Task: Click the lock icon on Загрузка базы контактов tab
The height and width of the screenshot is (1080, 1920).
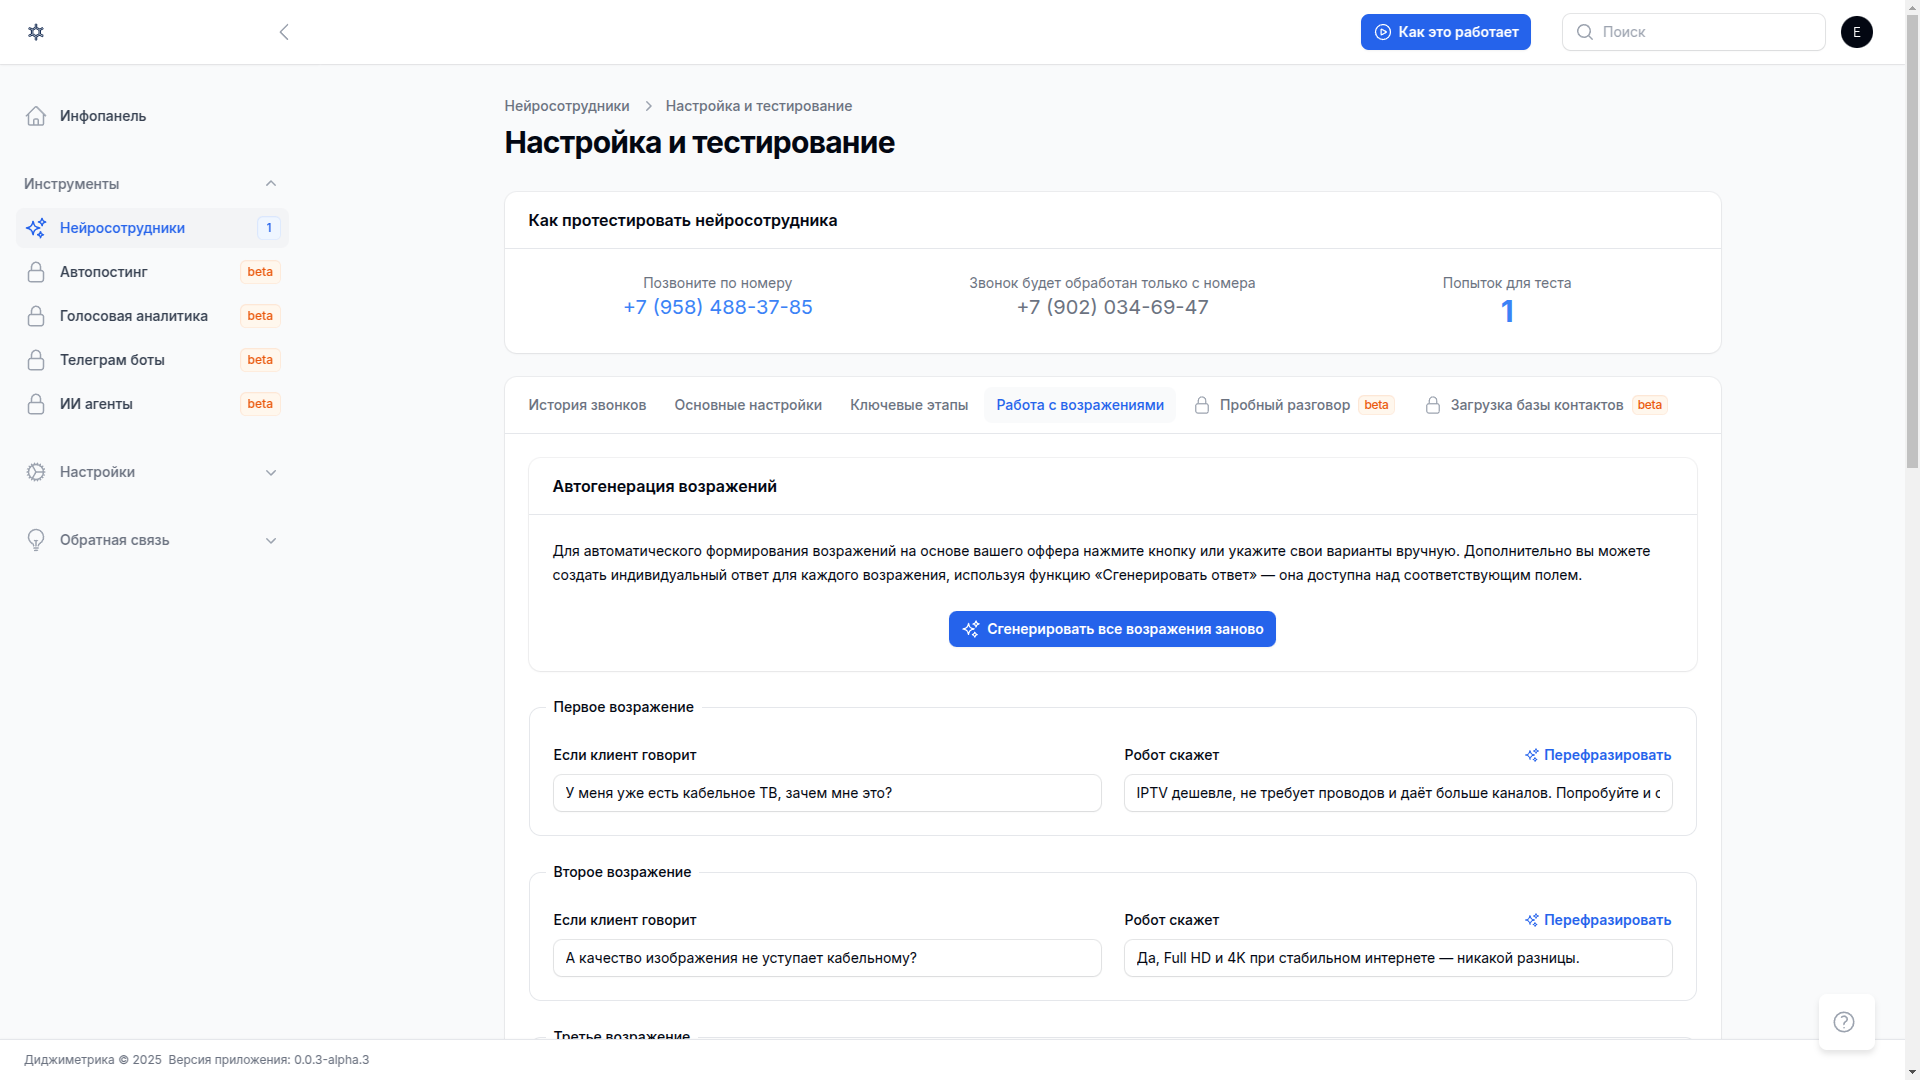Action: coord(1433,405)
